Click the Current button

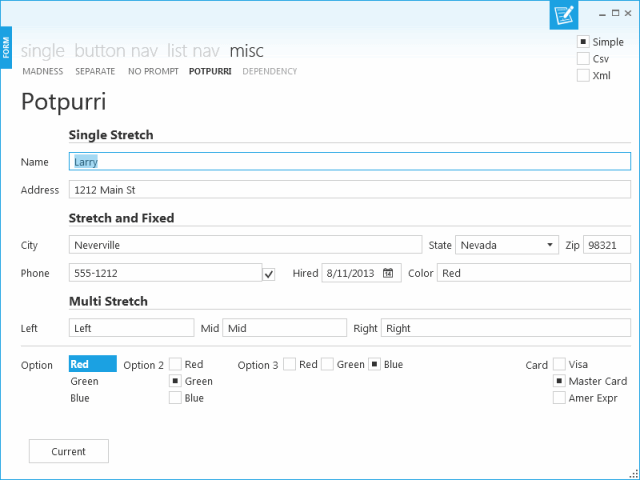tap(69, 451)
